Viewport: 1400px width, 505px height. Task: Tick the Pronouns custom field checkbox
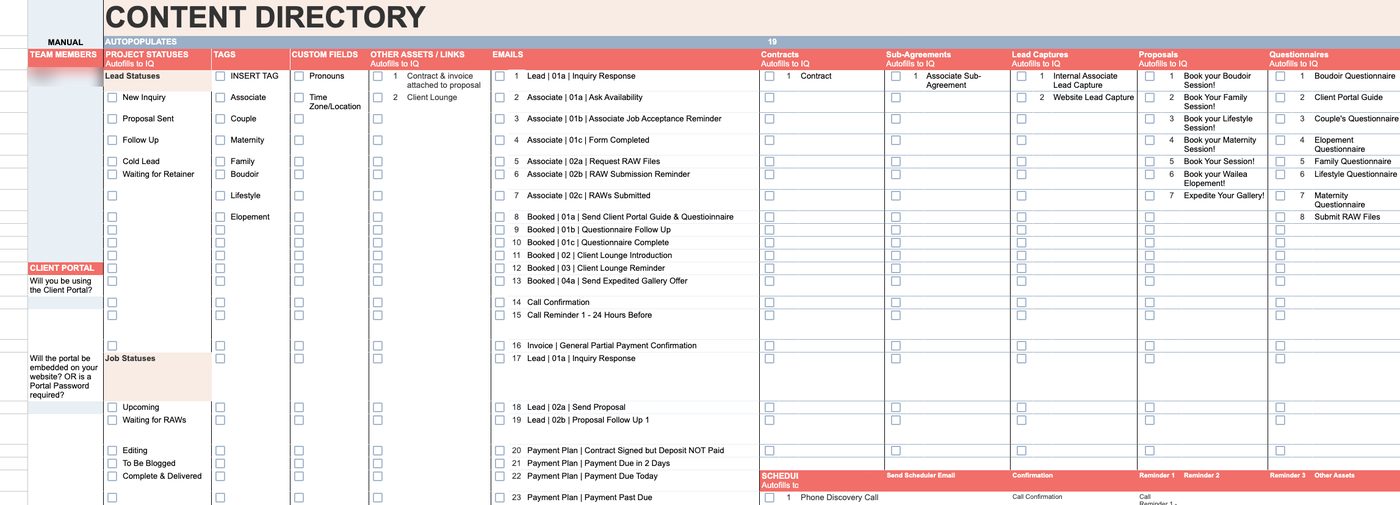click(298, 76)
